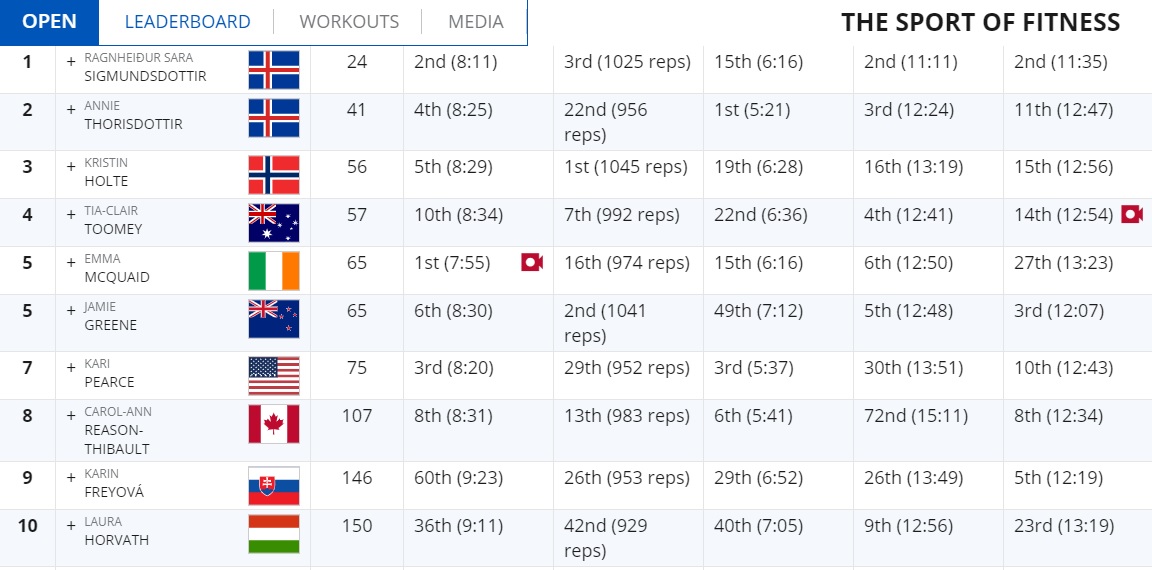Click Canadian flag beside Carol-Ann Reason-Thibault

pos(274,424)
